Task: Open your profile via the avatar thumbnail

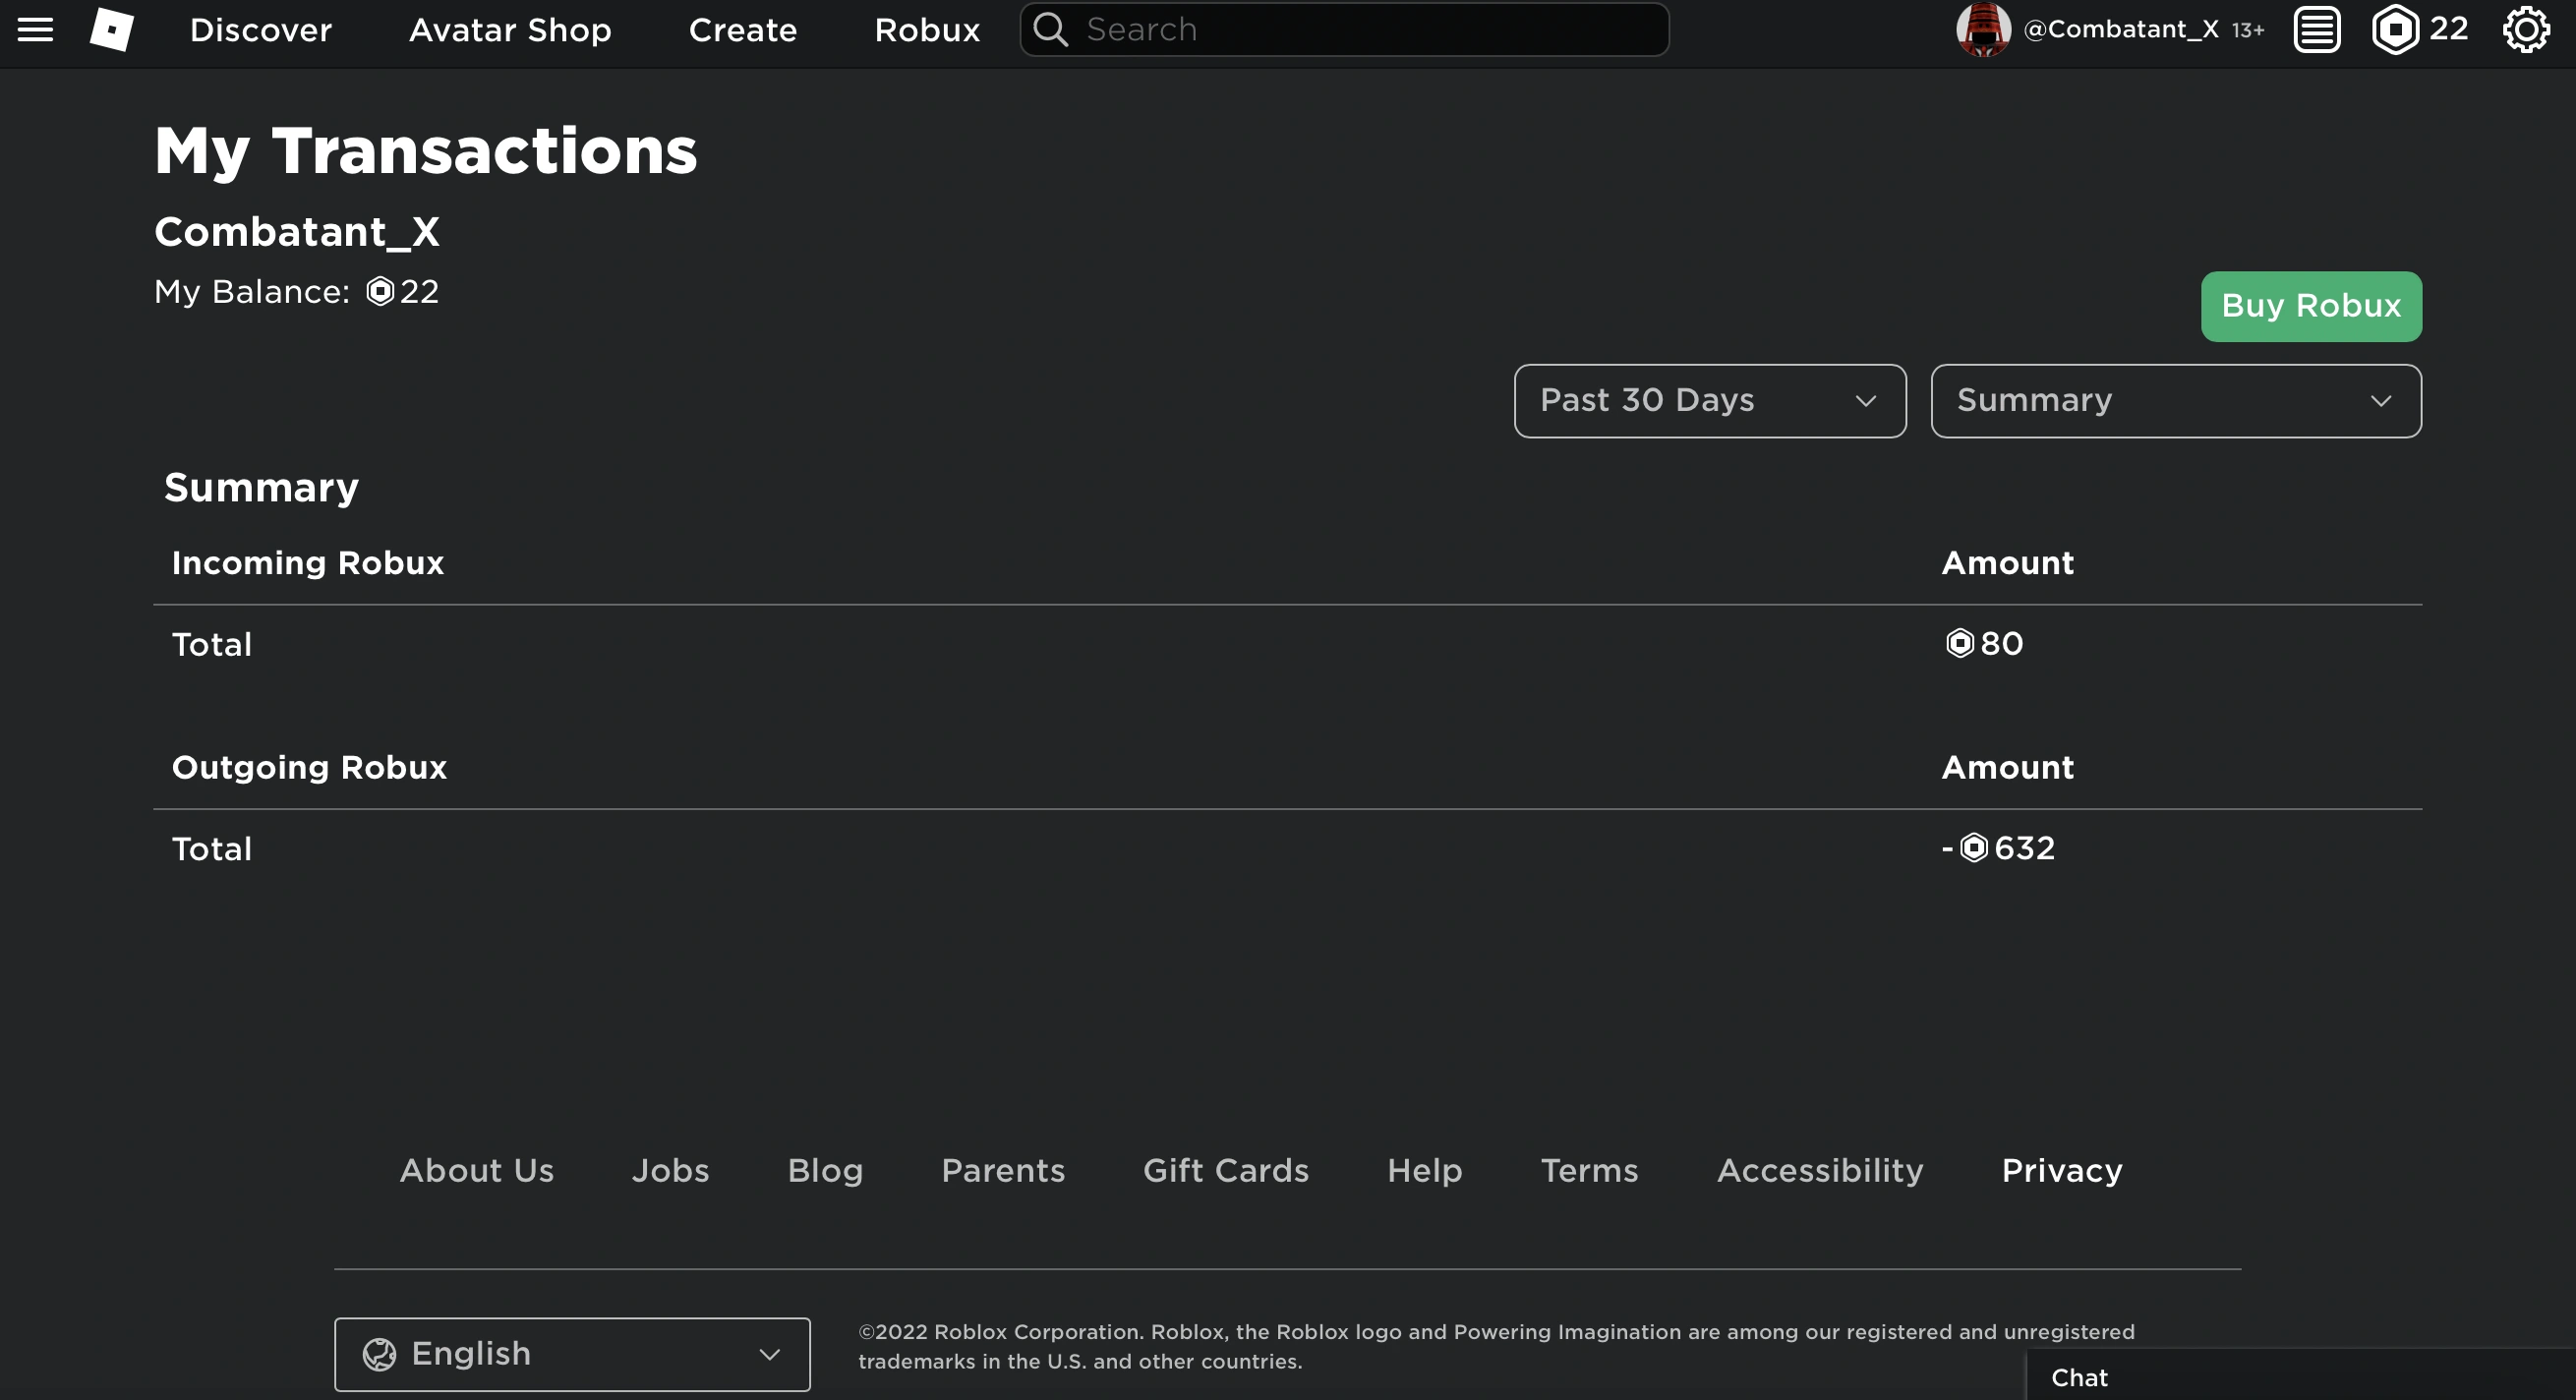Action: 1982,29
